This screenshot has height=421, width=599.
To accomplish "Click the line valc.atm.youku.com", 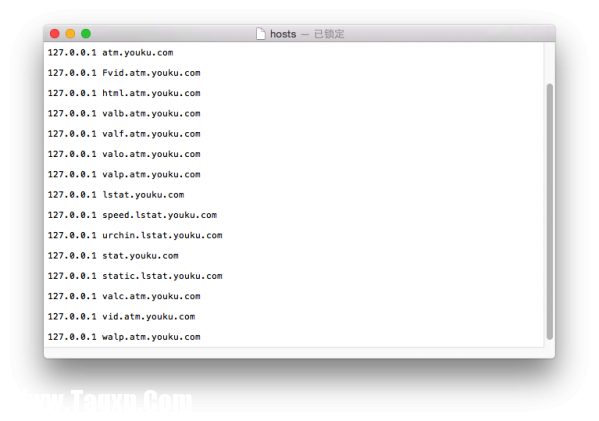I will [124, 296].
